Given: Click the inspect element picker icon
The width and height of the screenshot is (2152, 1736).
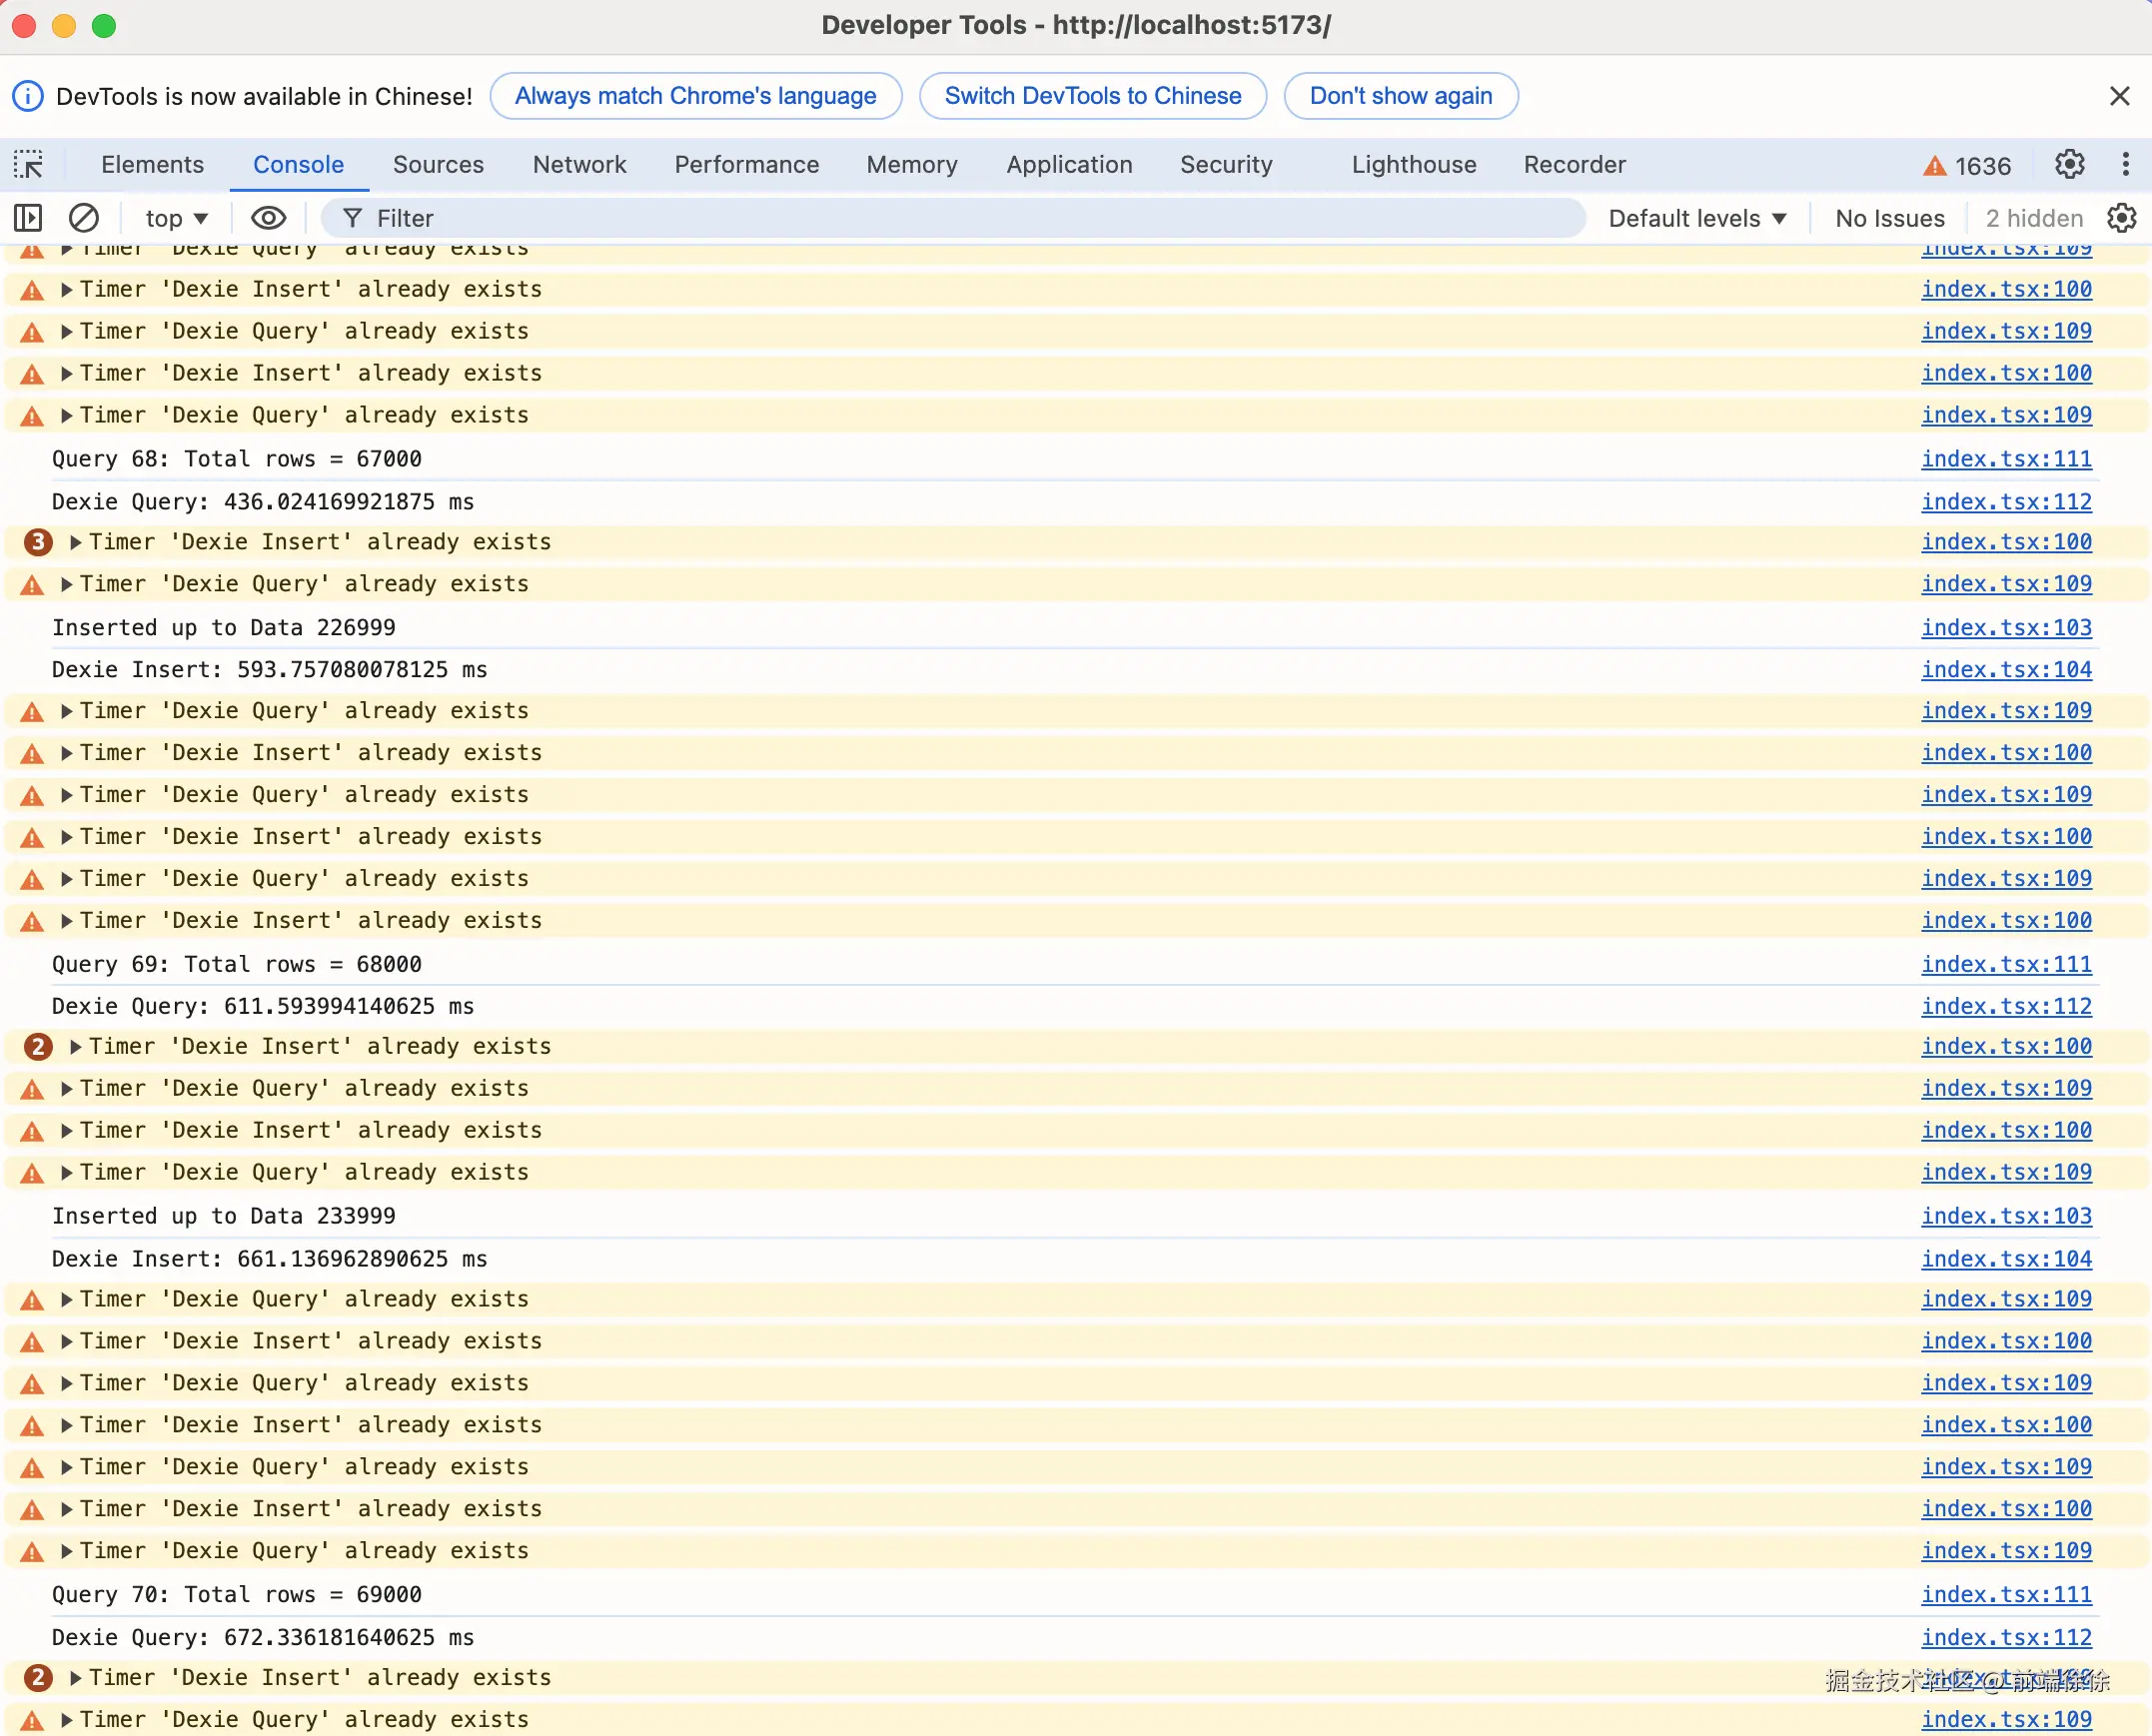Looking at the screenshot, I should pos(28,164).
